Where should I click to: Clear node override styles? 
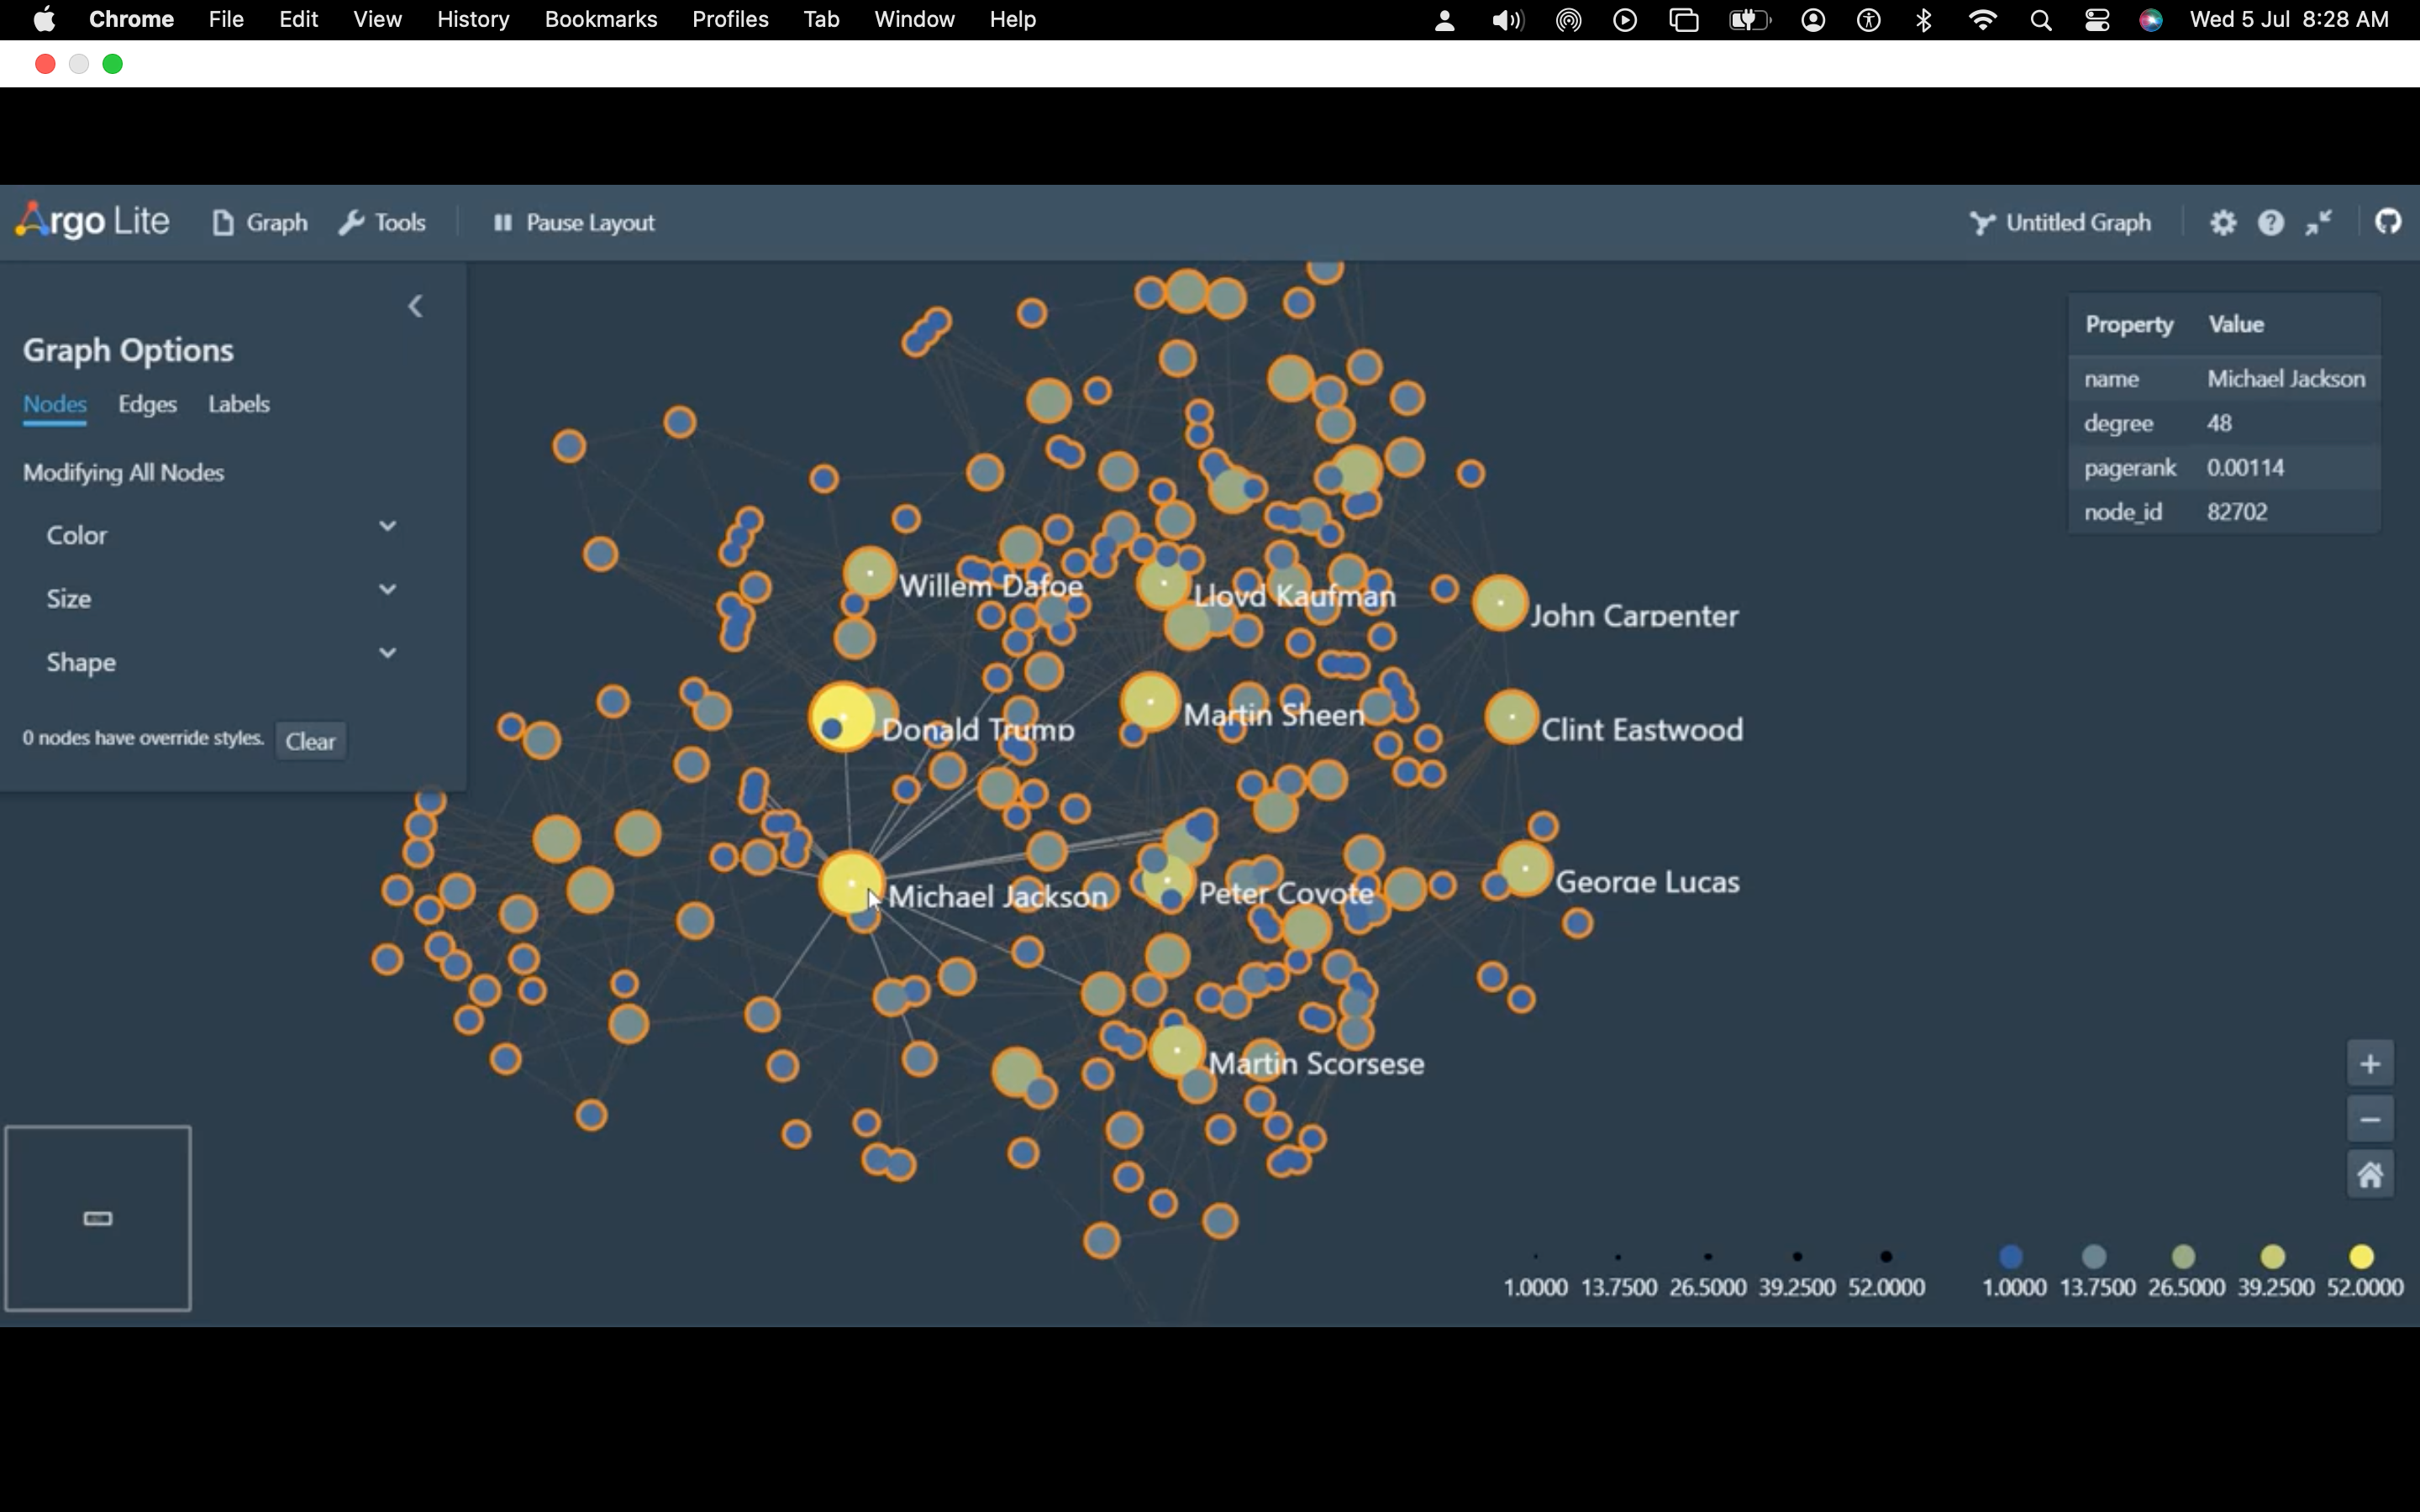(311, 741)
